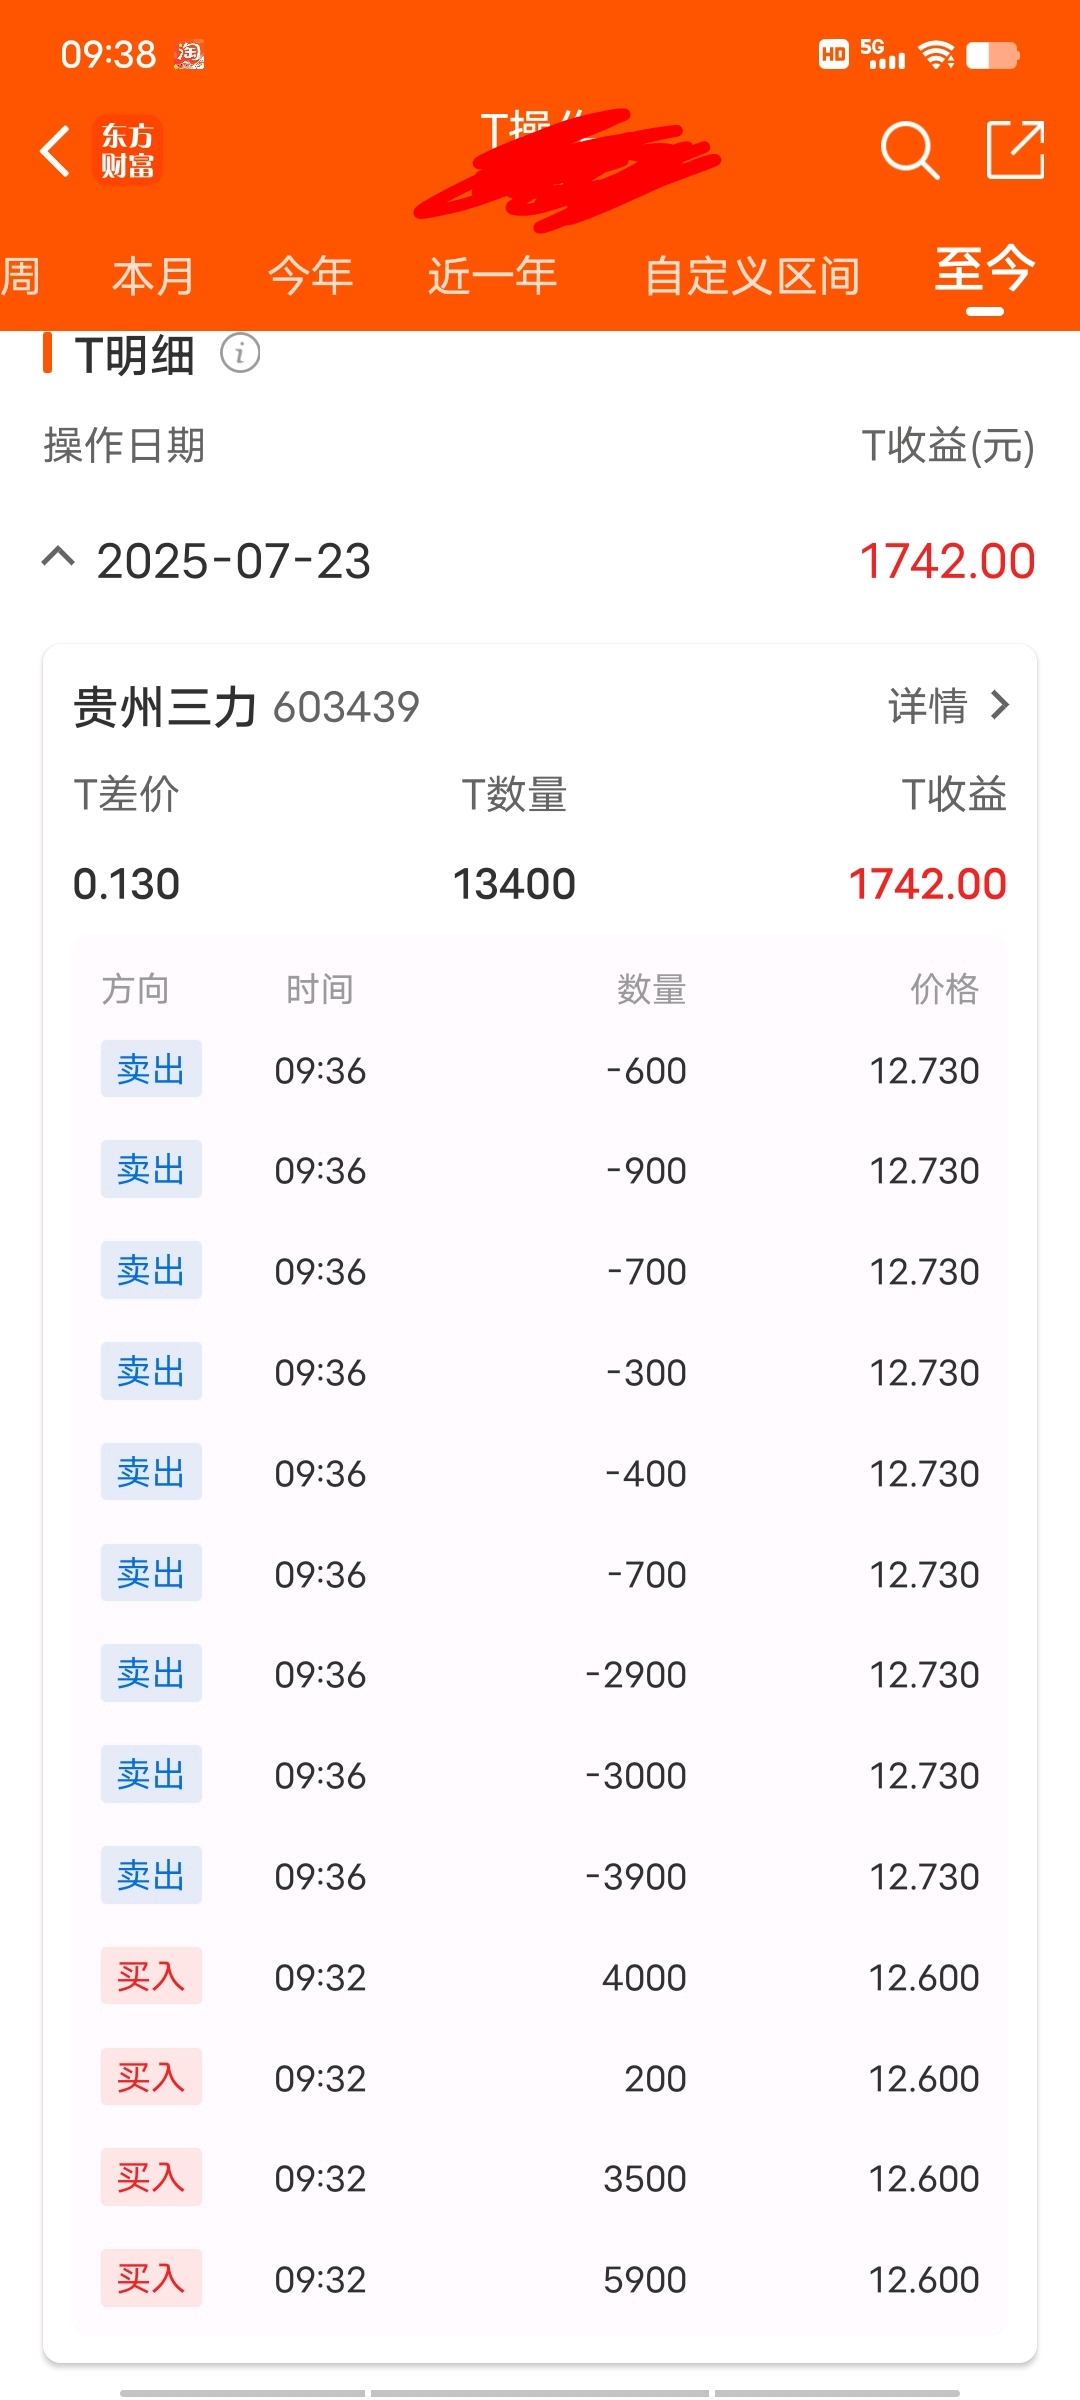Tap the 卖出 tag for -600

(151, 1069)
